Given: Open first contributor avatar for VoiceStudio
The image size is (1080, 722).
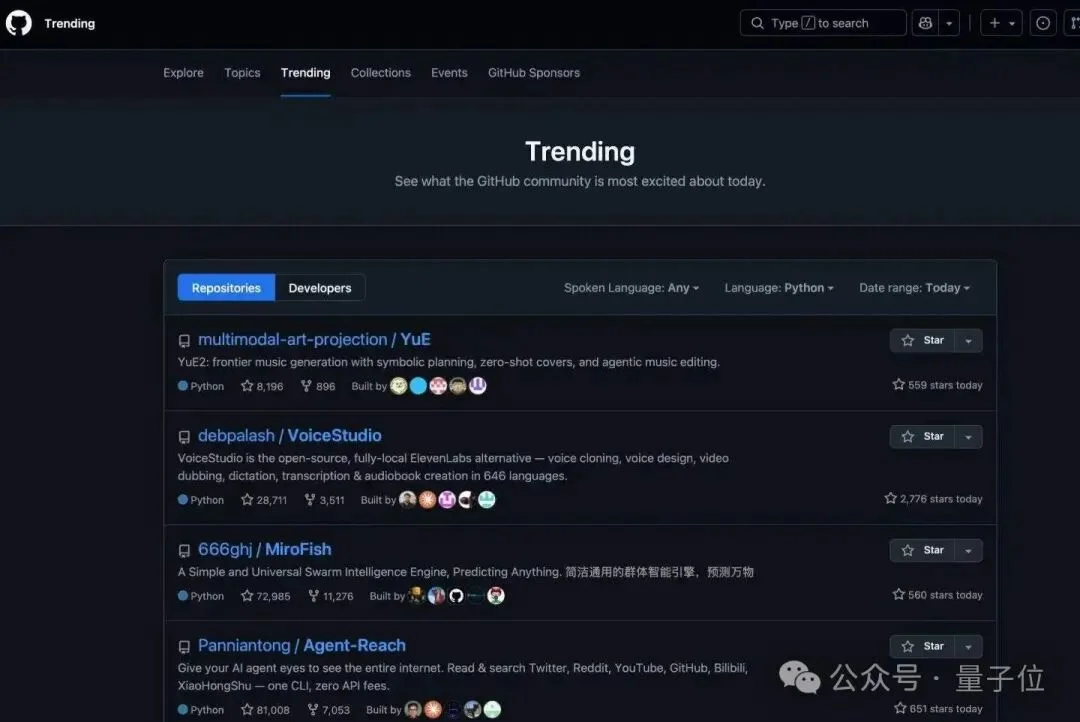Looking at the screenshot, I should pos(408,499).
